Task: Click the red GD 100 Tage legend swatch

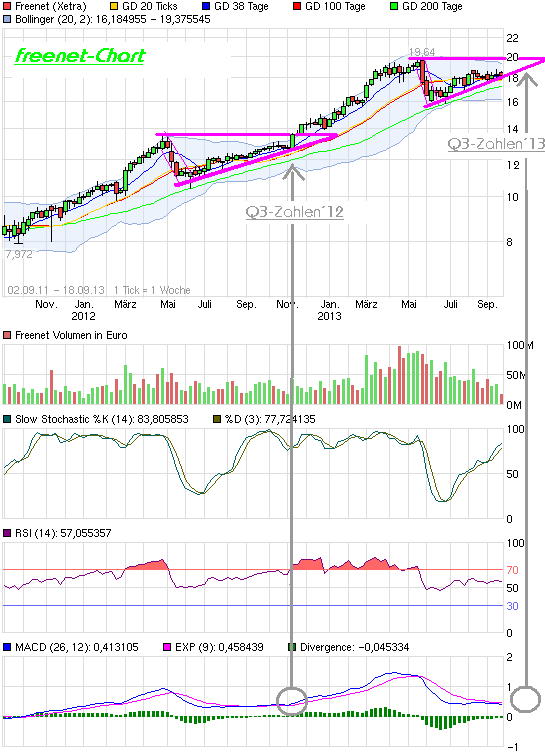Action: [x=297, y=7]
